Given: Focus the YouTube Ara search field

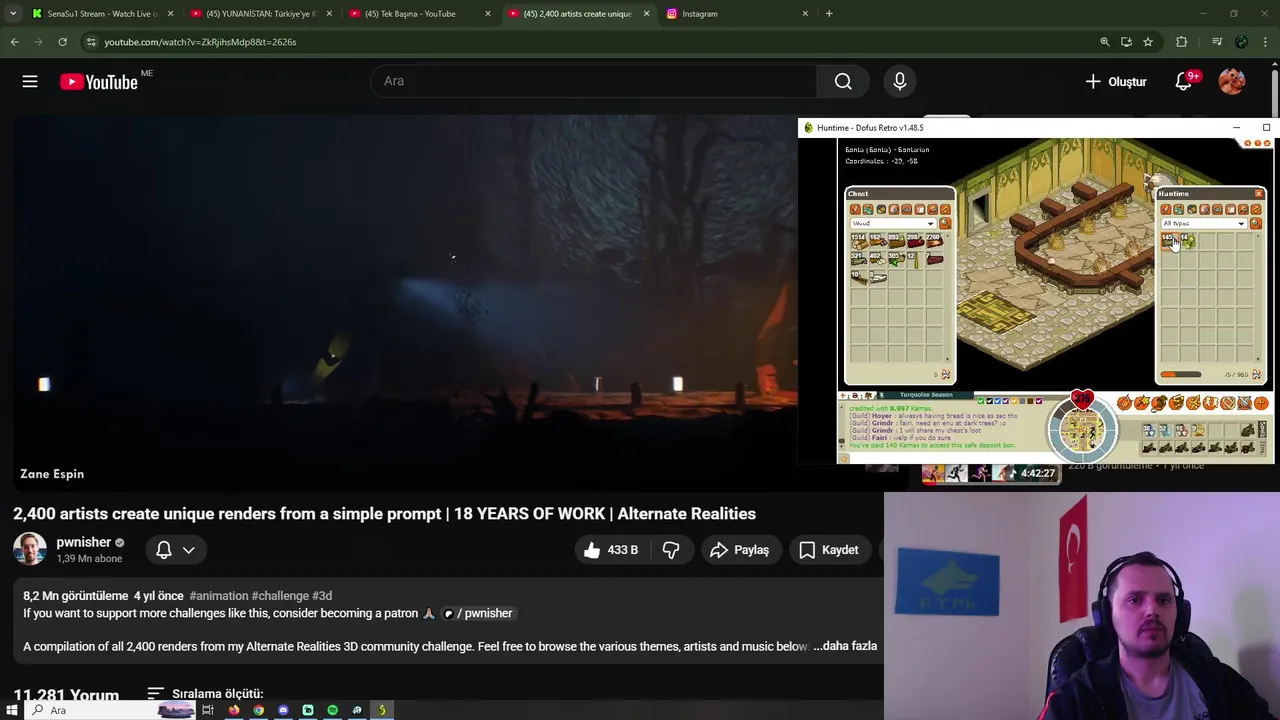Looking at the screenshot, I should point(594,81).
